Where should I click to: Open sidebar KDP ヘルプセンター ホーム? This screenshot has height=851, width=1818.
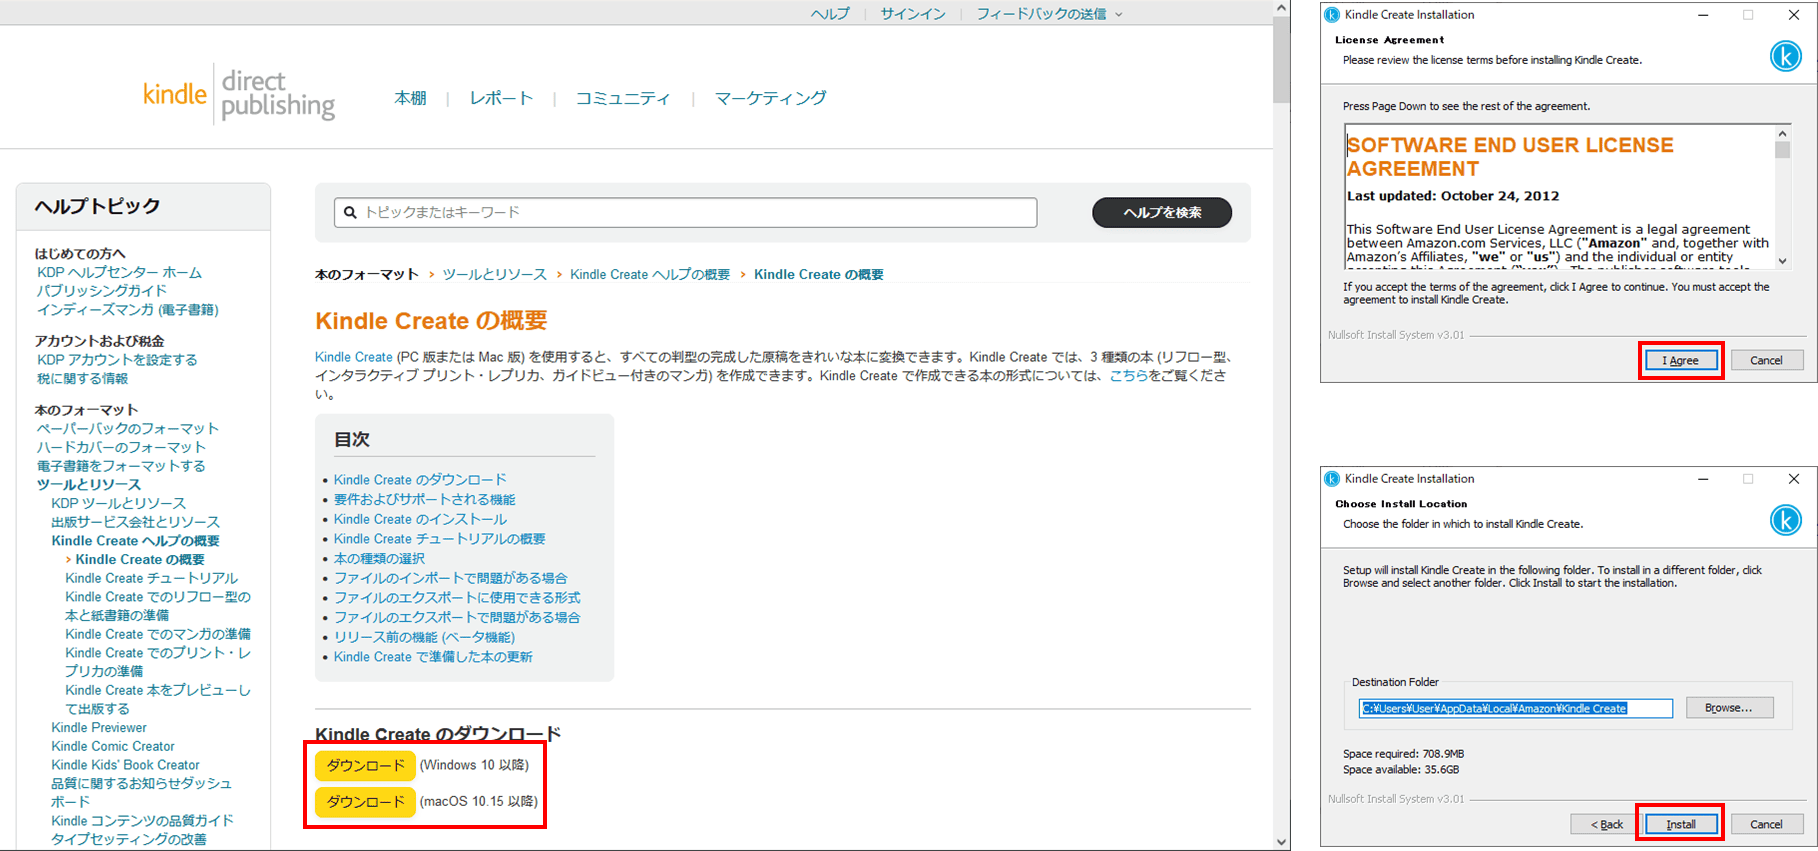click(119, 272)
